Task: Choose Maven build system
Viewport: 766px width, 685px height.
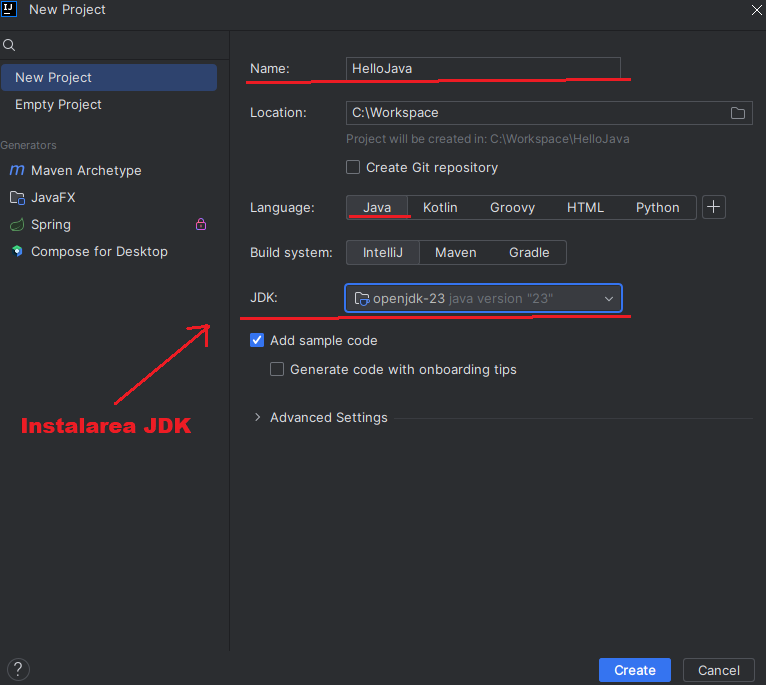Action: click(456, 253)
